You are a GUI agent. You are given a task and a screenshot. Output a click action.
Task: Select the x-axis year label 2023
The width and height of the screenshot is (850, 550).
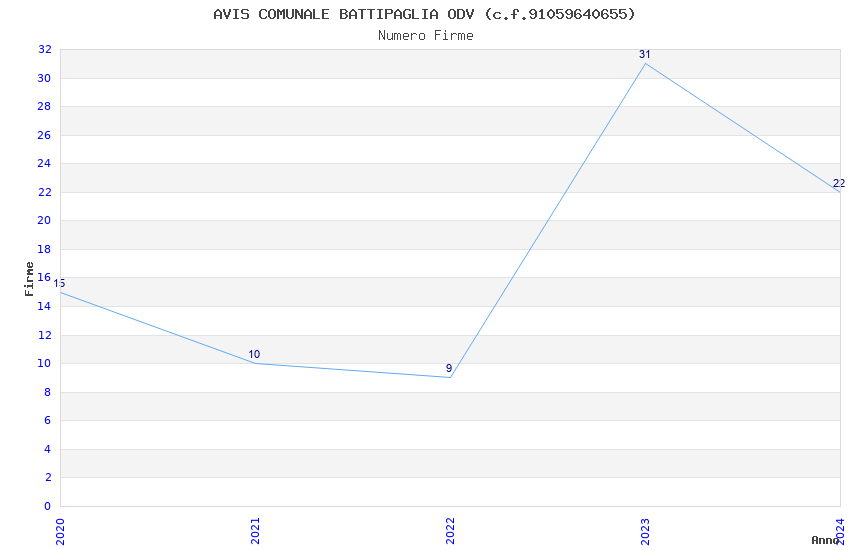(645, 532)
